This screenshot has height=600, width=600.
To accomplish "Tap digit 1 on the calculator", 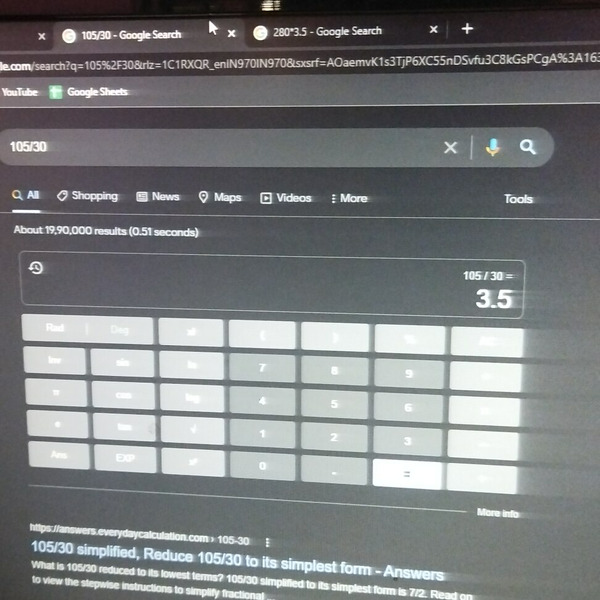I will [262, 434].
